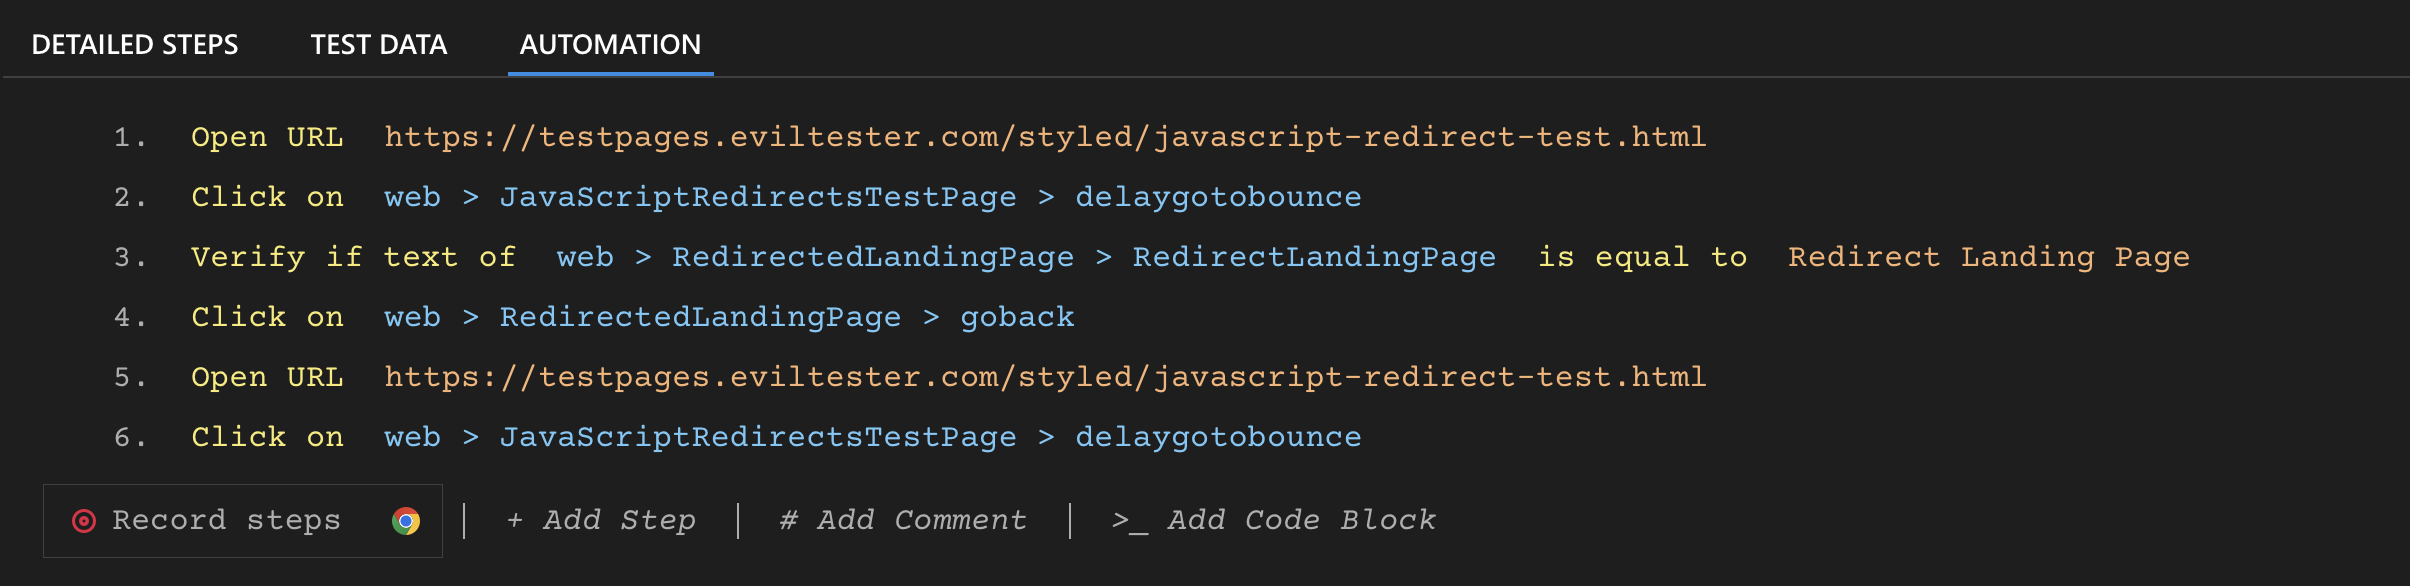Click the red record icon
2410x586 pixels.
(84, 521)
